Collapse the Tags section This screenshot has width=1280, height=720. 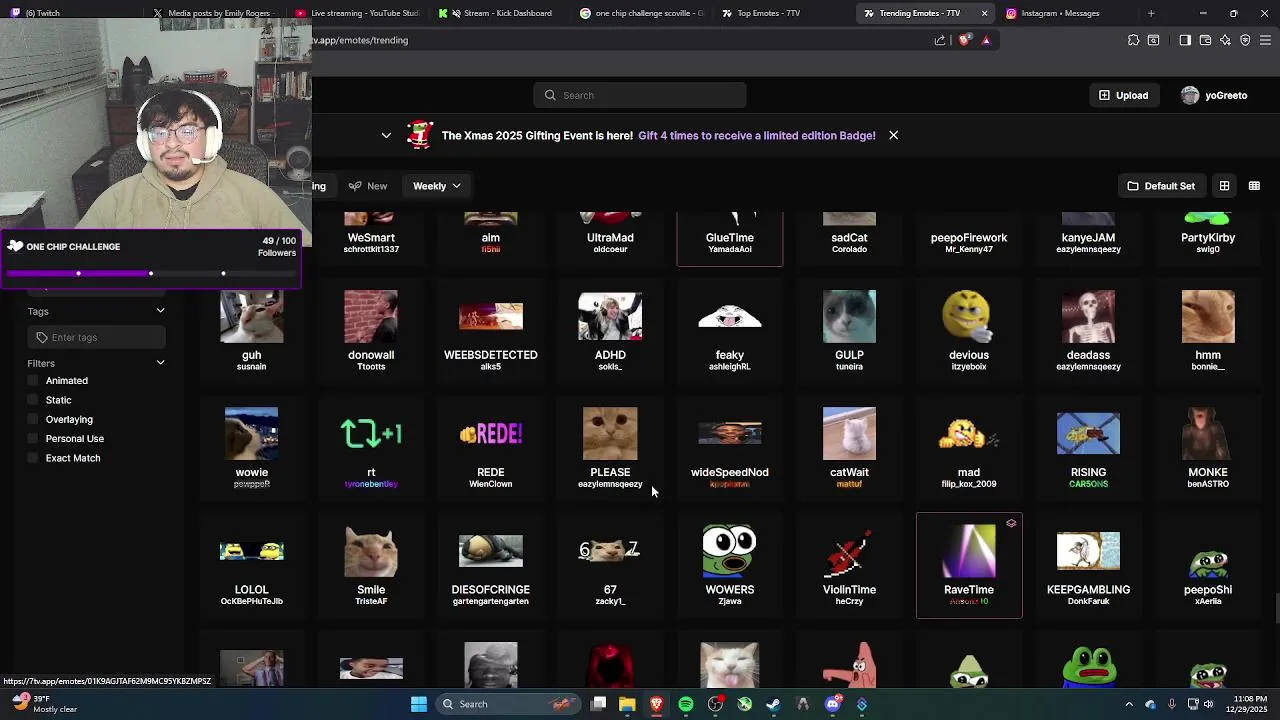160,311
